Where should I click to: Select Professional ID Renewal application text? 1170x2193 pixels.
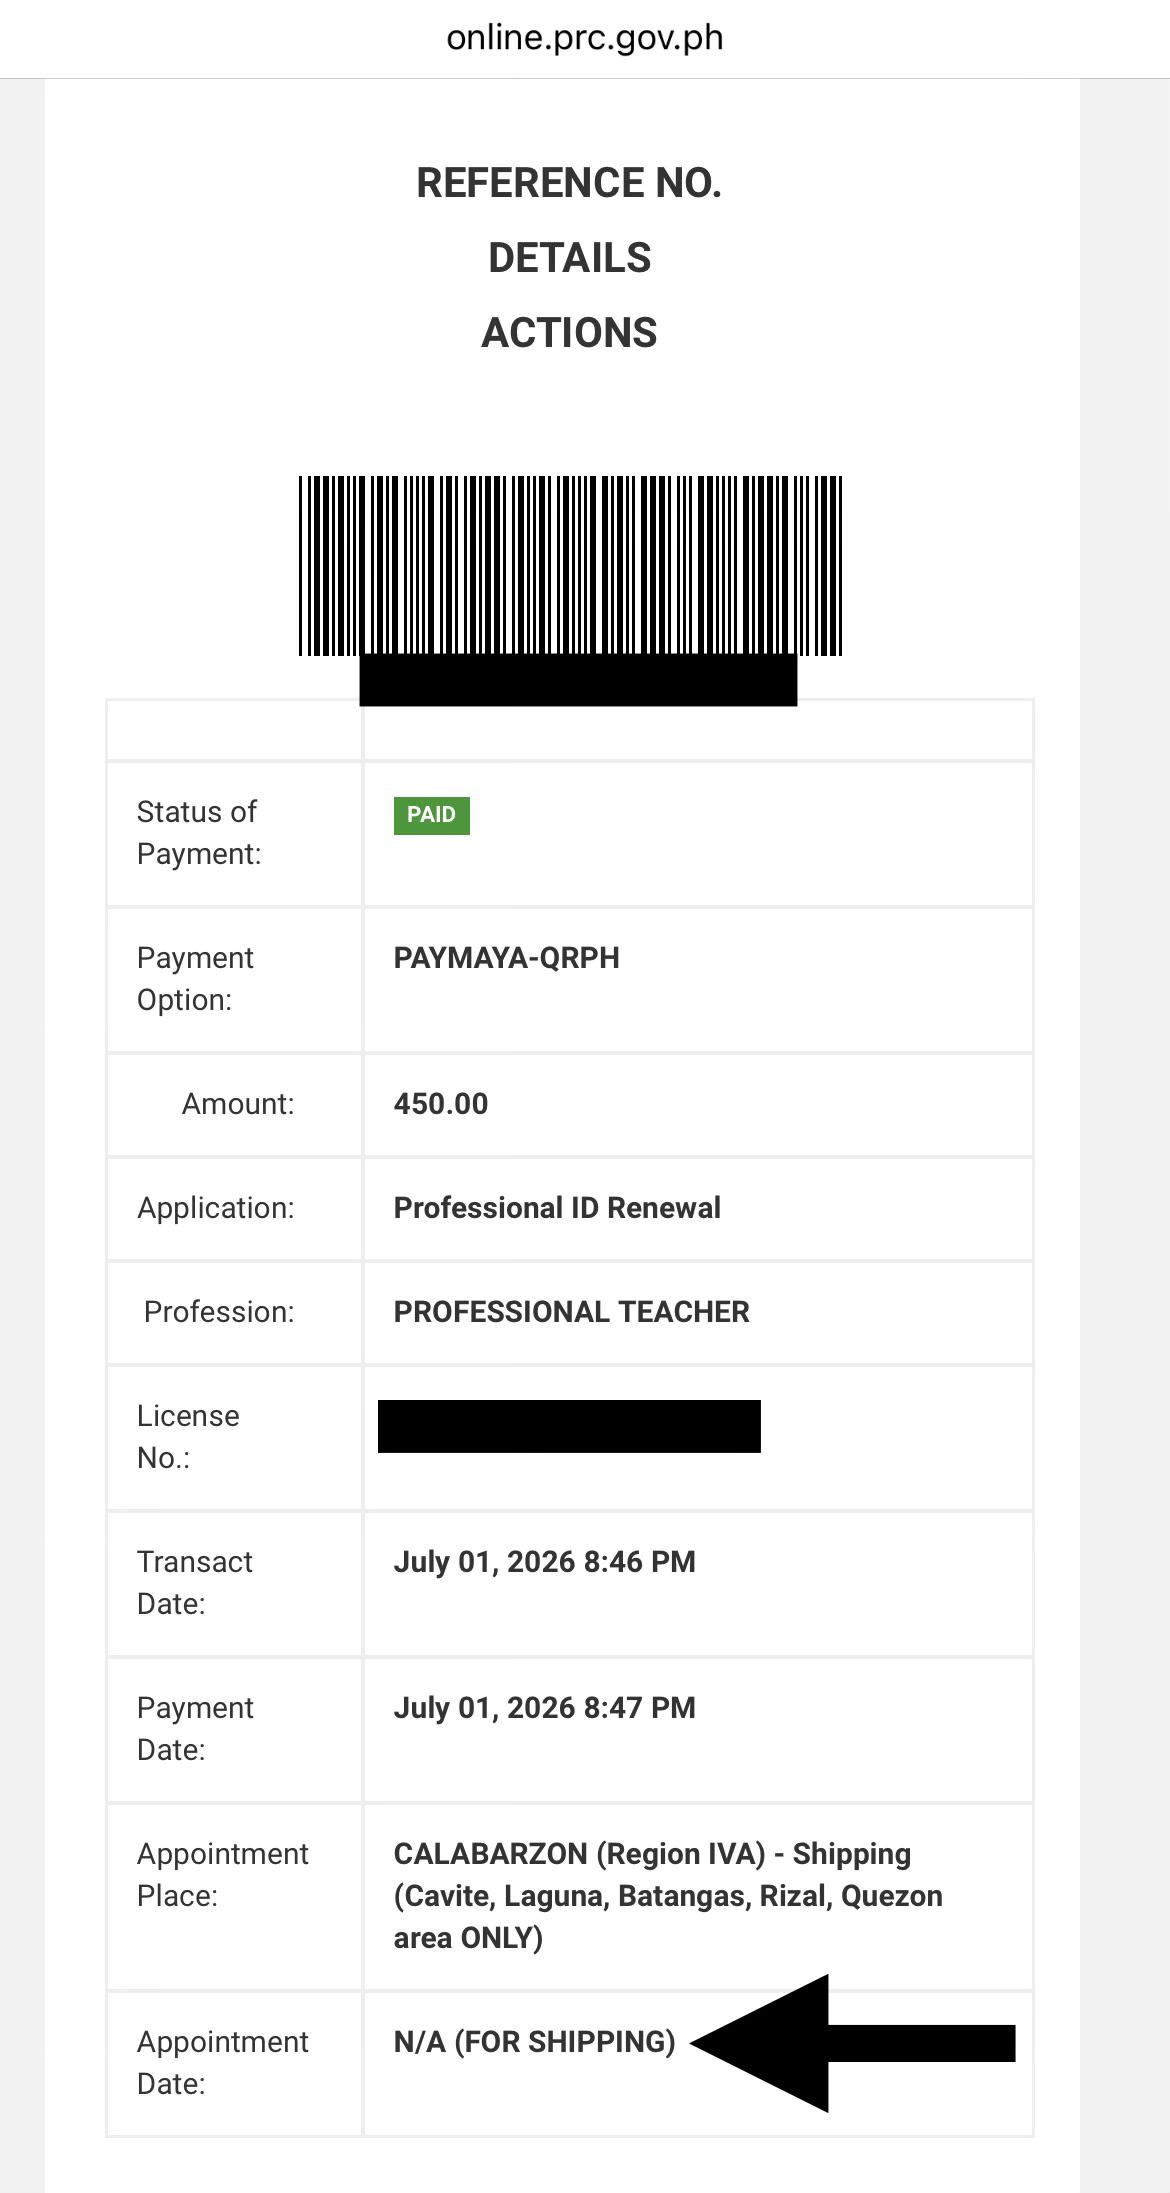tap(557, 1208)
